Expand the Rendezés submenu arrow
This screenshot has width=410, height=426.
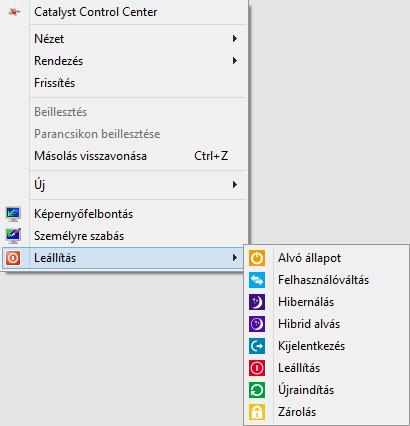[235, 61]
